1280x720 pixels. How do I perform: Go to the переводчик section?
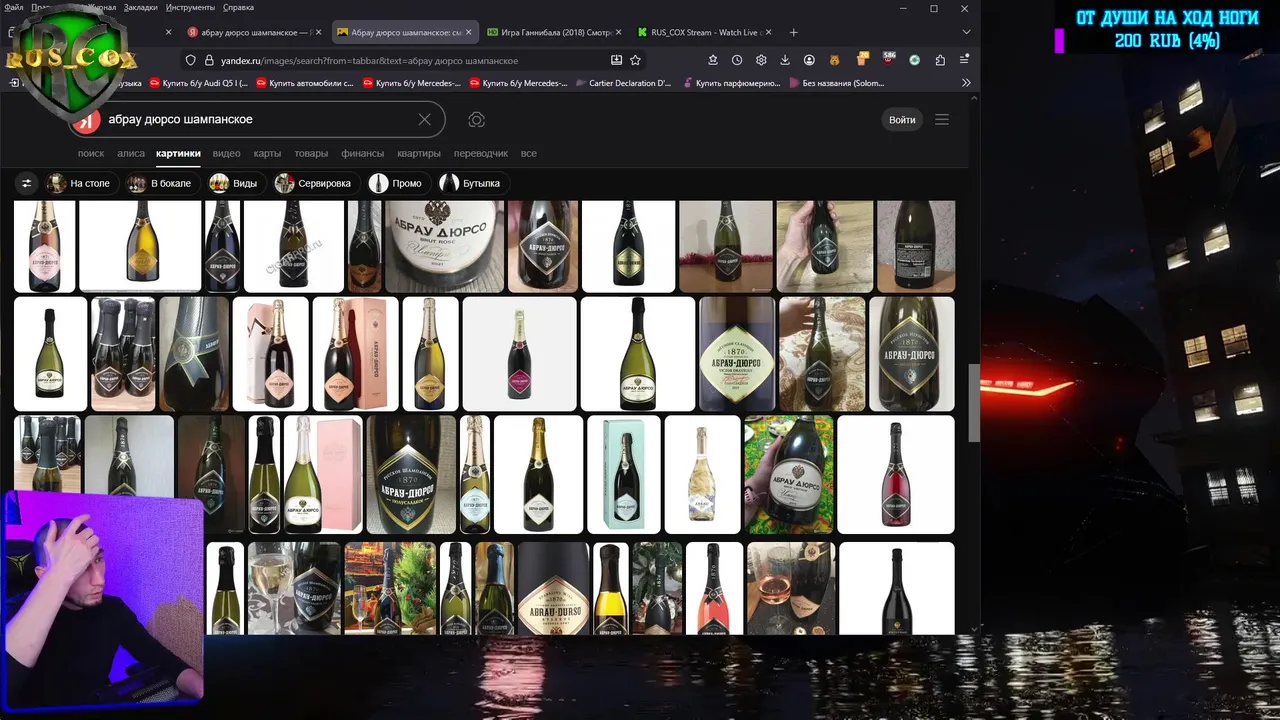pyautogui.click(x=481, y=153)
